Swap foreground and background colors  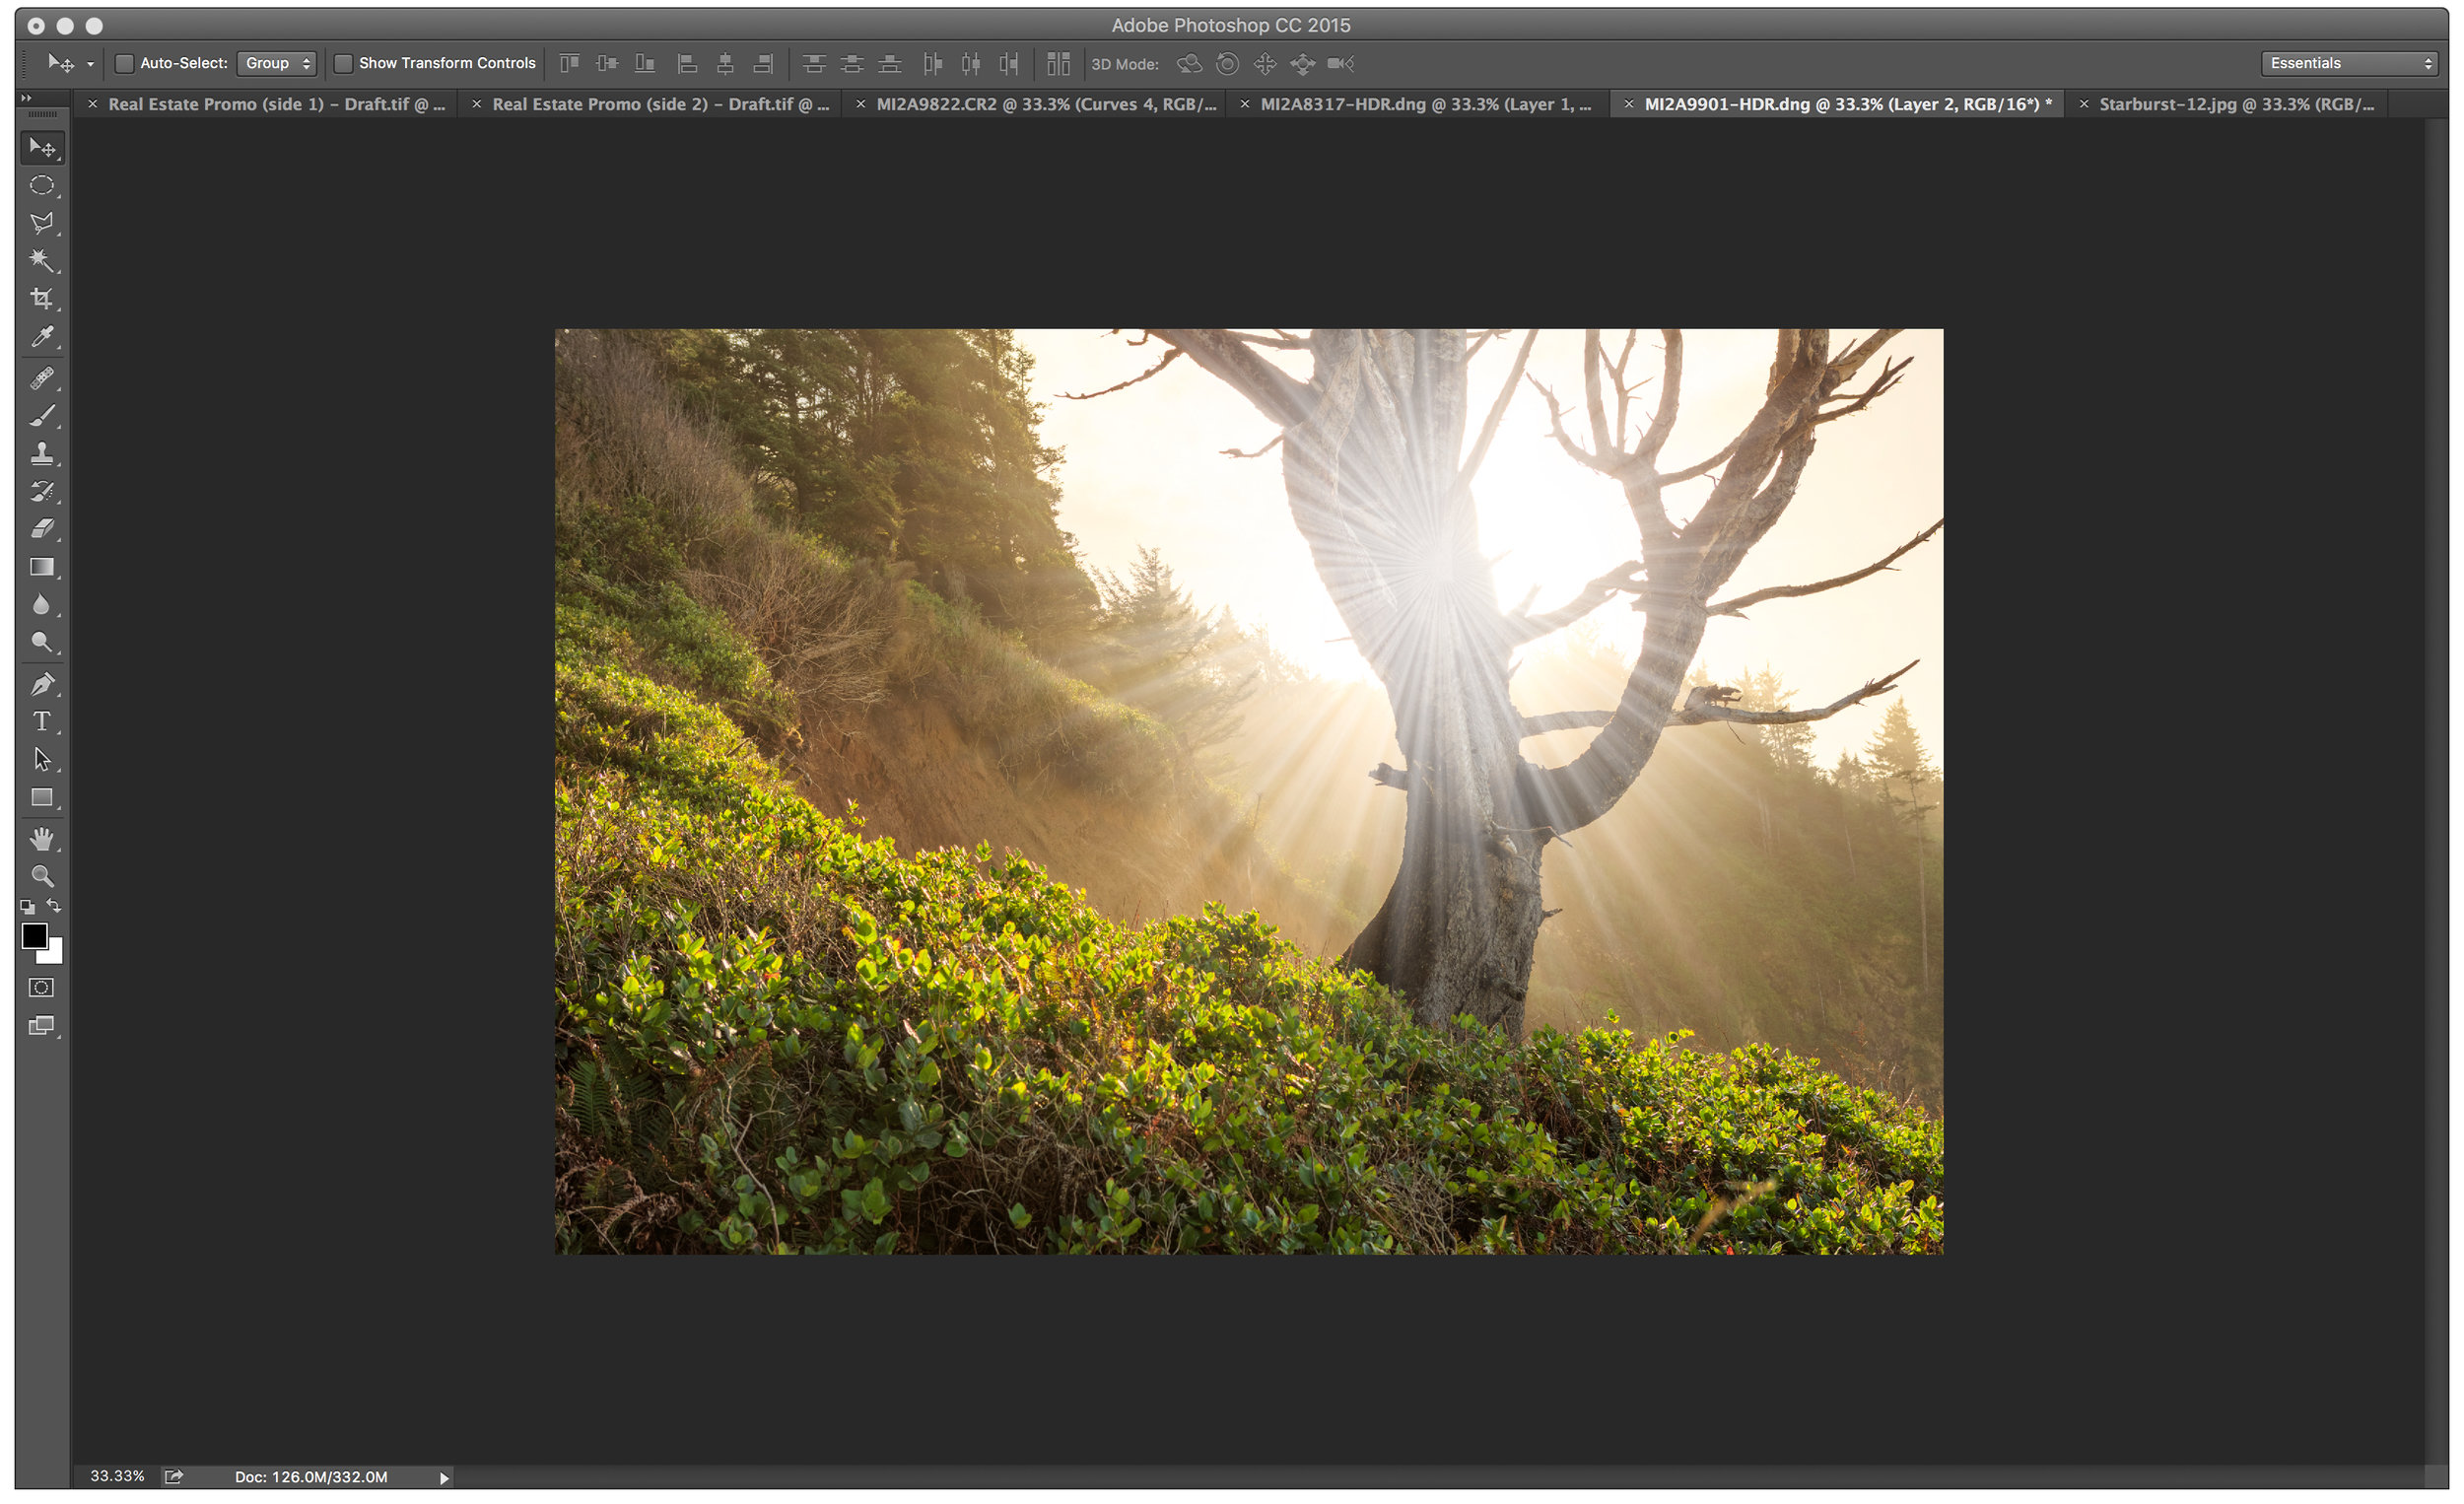point(54,907)
